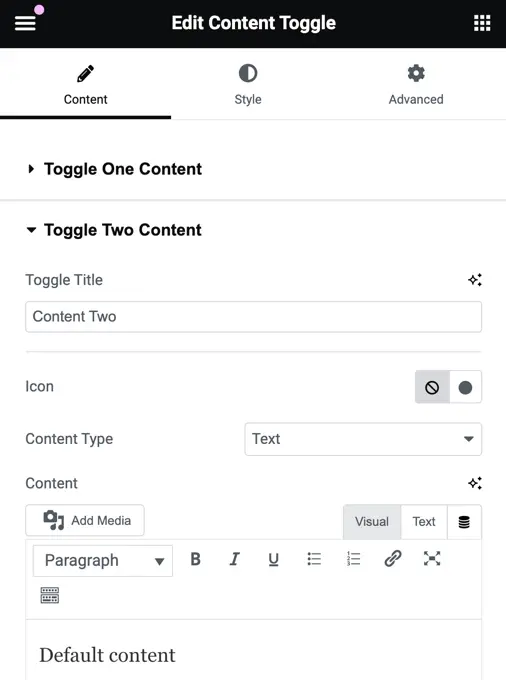Screen dimensions: 506x680
Task: Select the None icon option
Action: coord(432,387)
